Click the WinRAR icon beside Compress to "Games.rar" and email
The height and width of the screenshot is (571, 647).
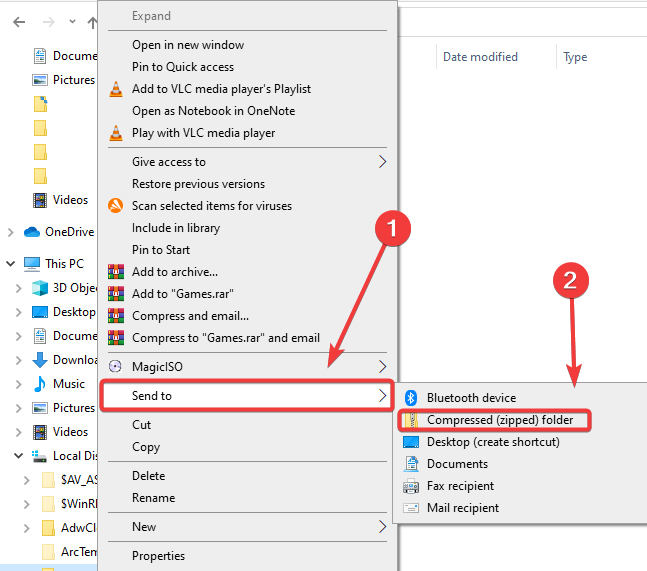[116, 337]
